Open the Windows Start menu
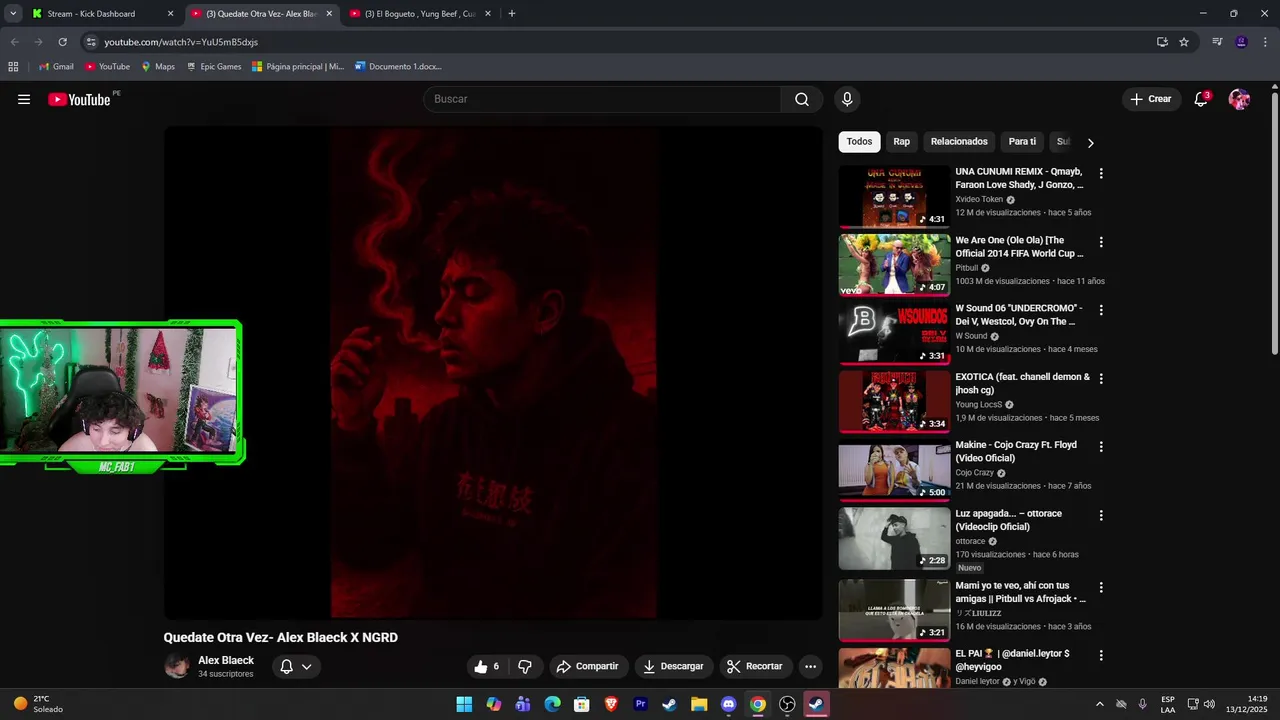This screenshot has width=1280, height=720. [464, 704]
